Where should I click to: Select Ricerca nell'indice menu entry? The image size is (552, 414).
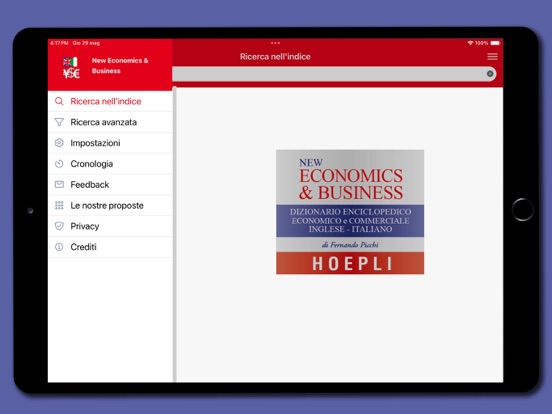coord(110,101)
